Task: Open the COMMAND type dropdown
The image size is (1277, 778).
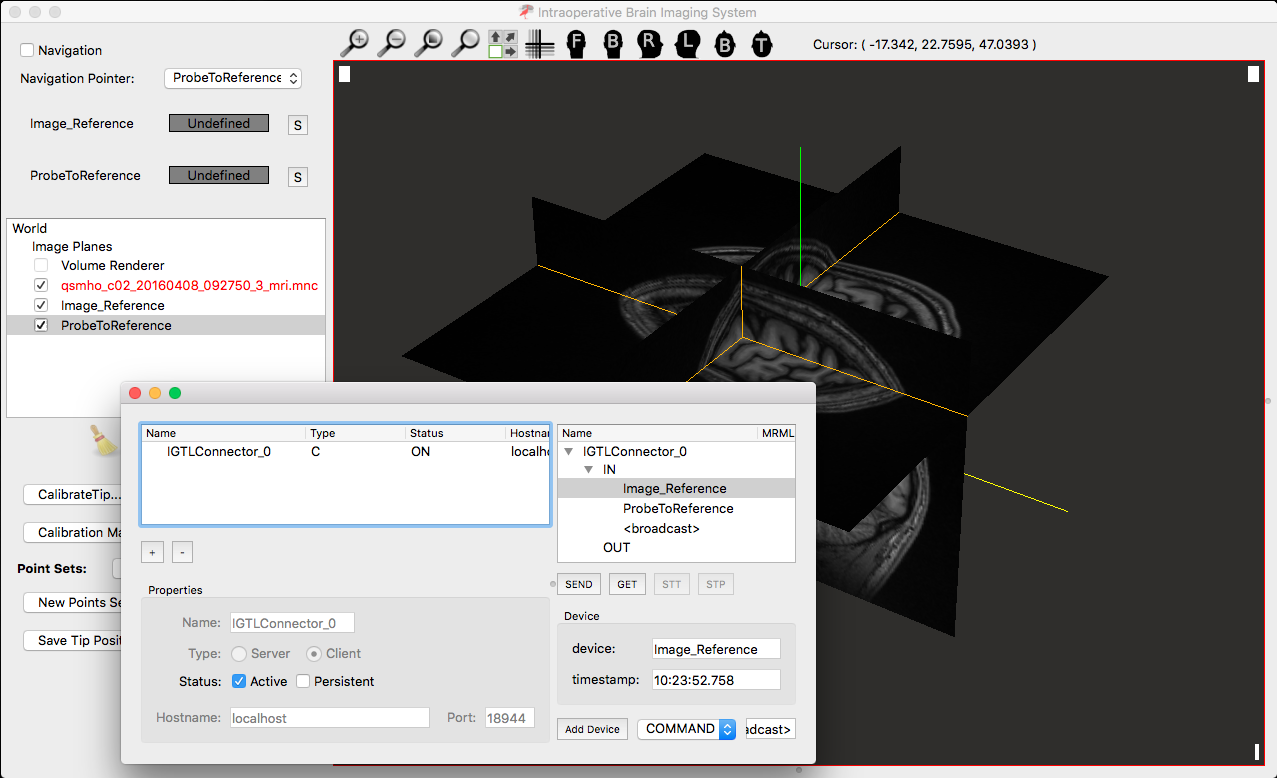Action: [x=687, y=729]
